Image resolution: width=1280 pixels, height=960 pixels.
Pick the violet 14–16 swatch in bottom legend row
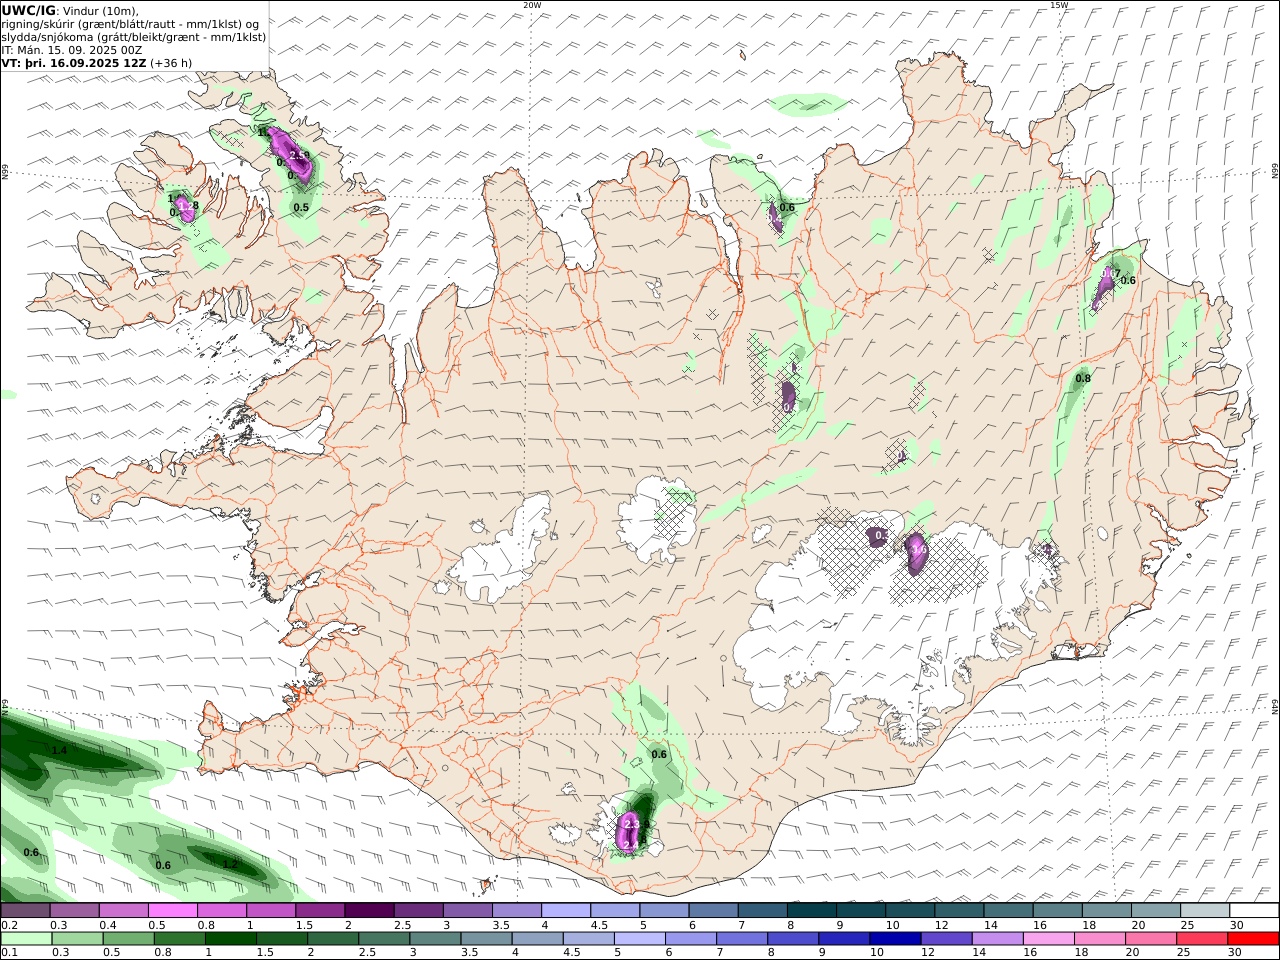[996, 939]
